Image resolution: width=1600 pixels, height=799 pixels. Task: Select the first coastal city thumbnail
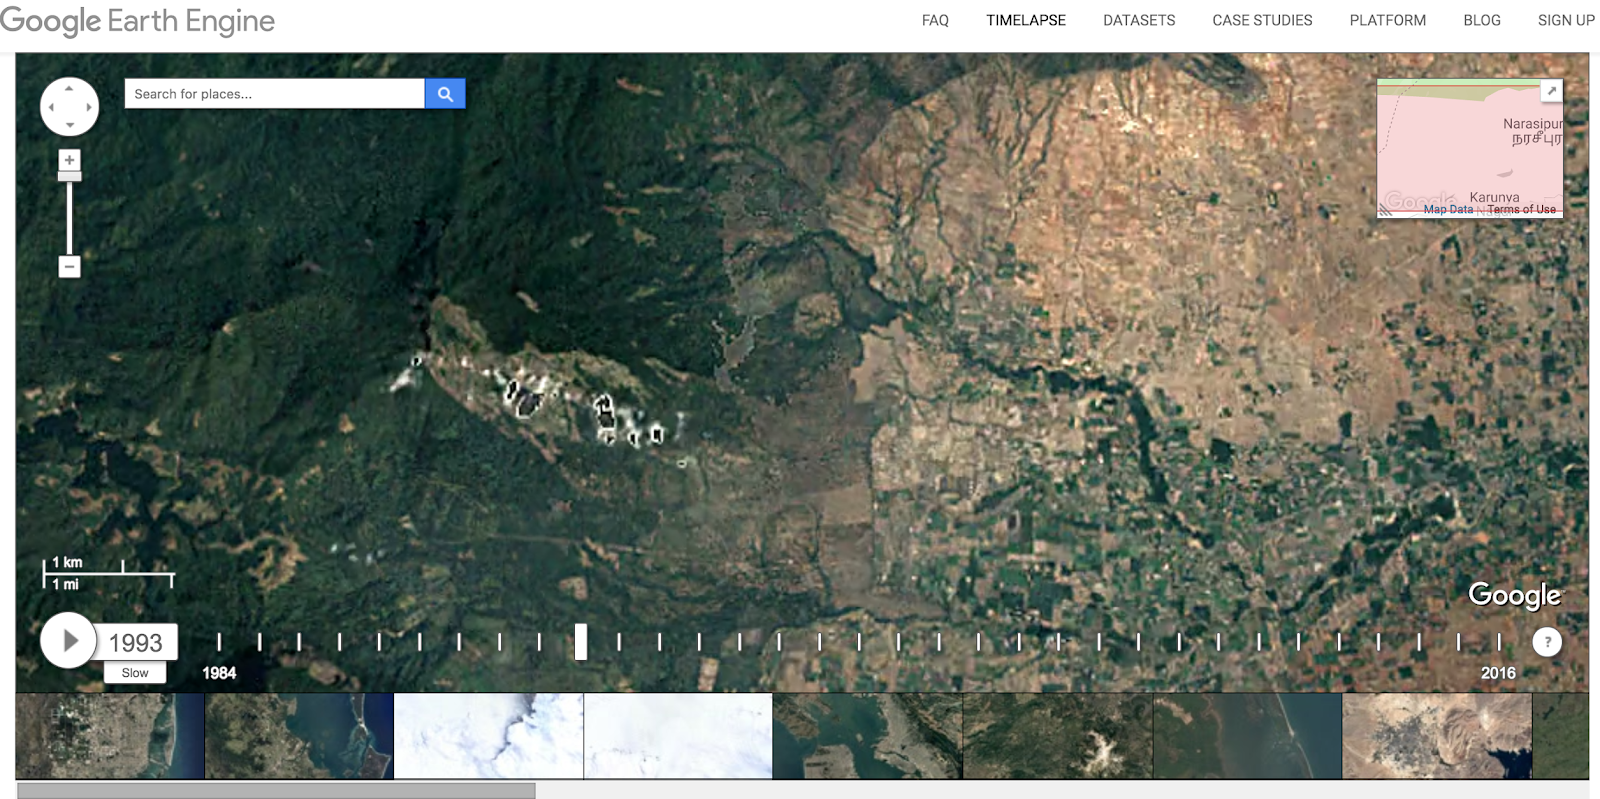[110, 736]
